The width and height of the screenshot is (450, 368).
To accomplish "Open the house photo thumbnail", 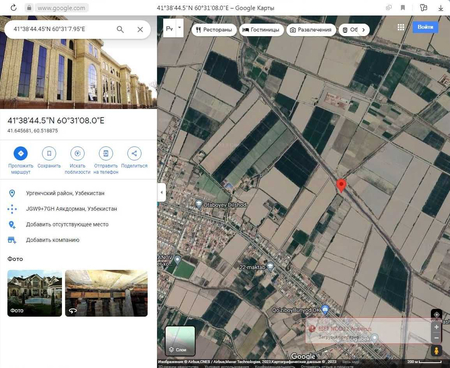I will [x=35, y=293].
